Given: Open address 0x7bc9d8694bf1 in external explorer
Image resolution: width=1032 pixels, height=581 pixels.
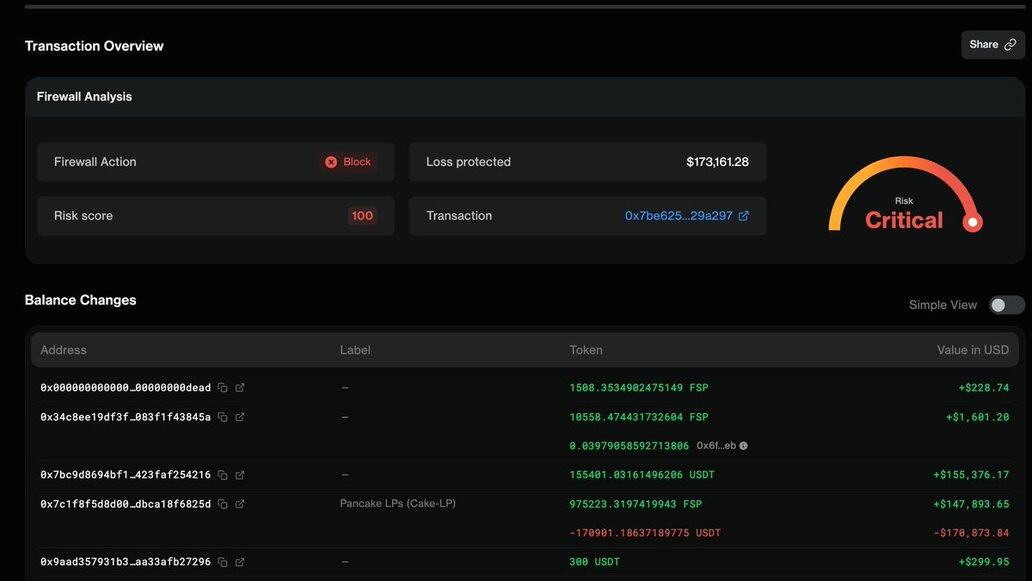Looking at the screenshot, I should click(240, 475).
